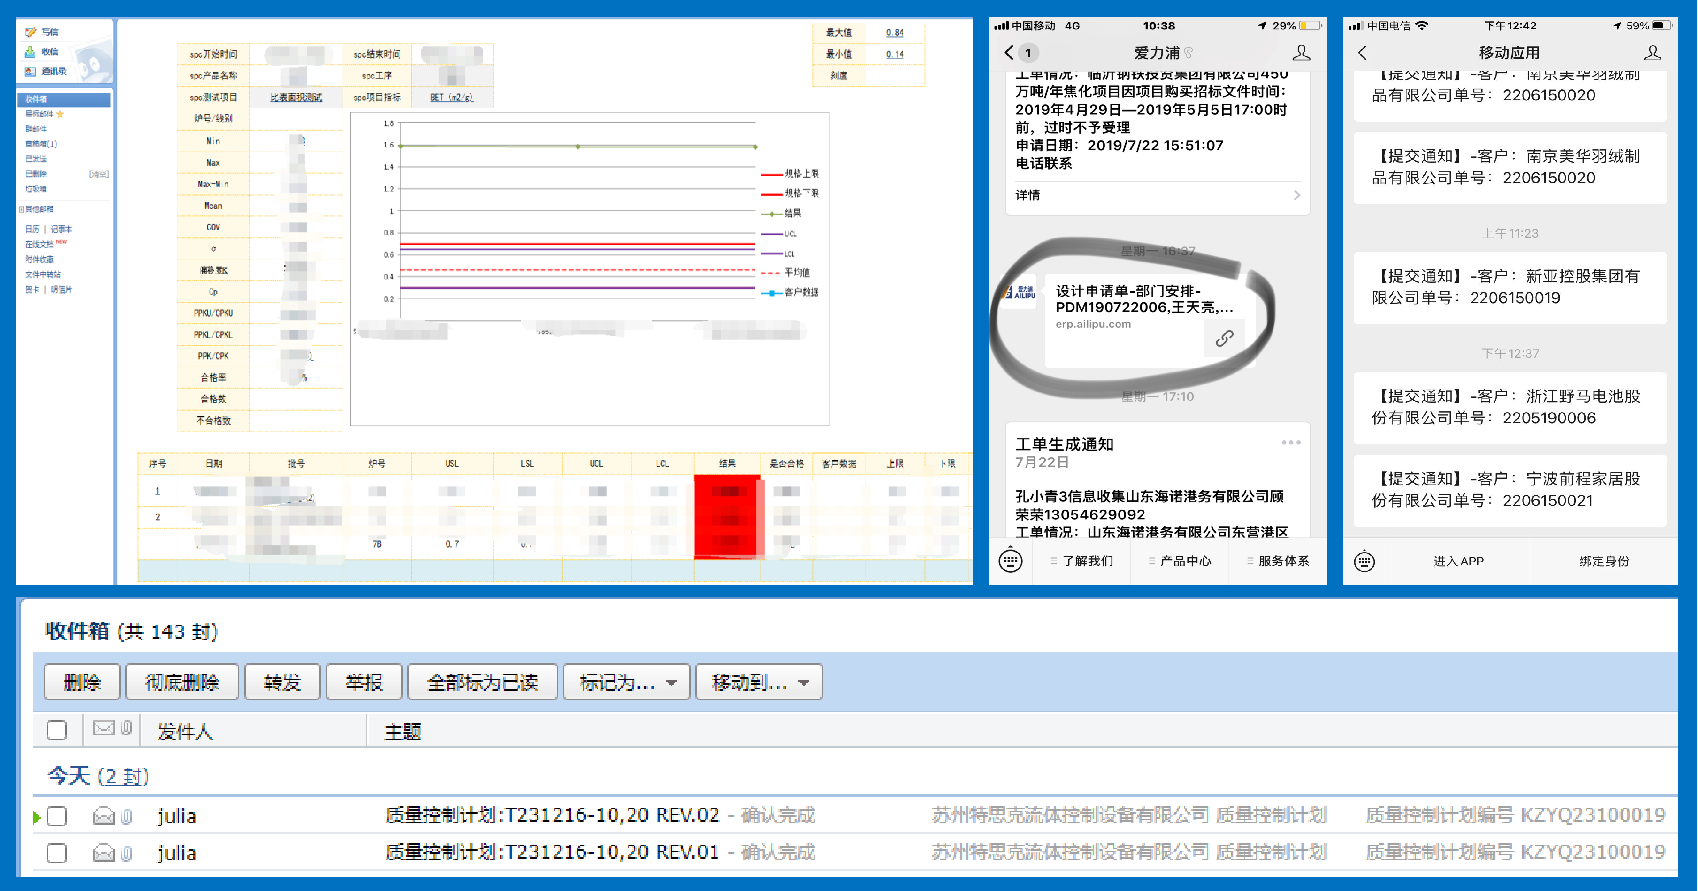The height and width of the screenshot is (891, 1698).
Task: Open profile icon in 移动应用 header
Action: tap(1652, 53)
